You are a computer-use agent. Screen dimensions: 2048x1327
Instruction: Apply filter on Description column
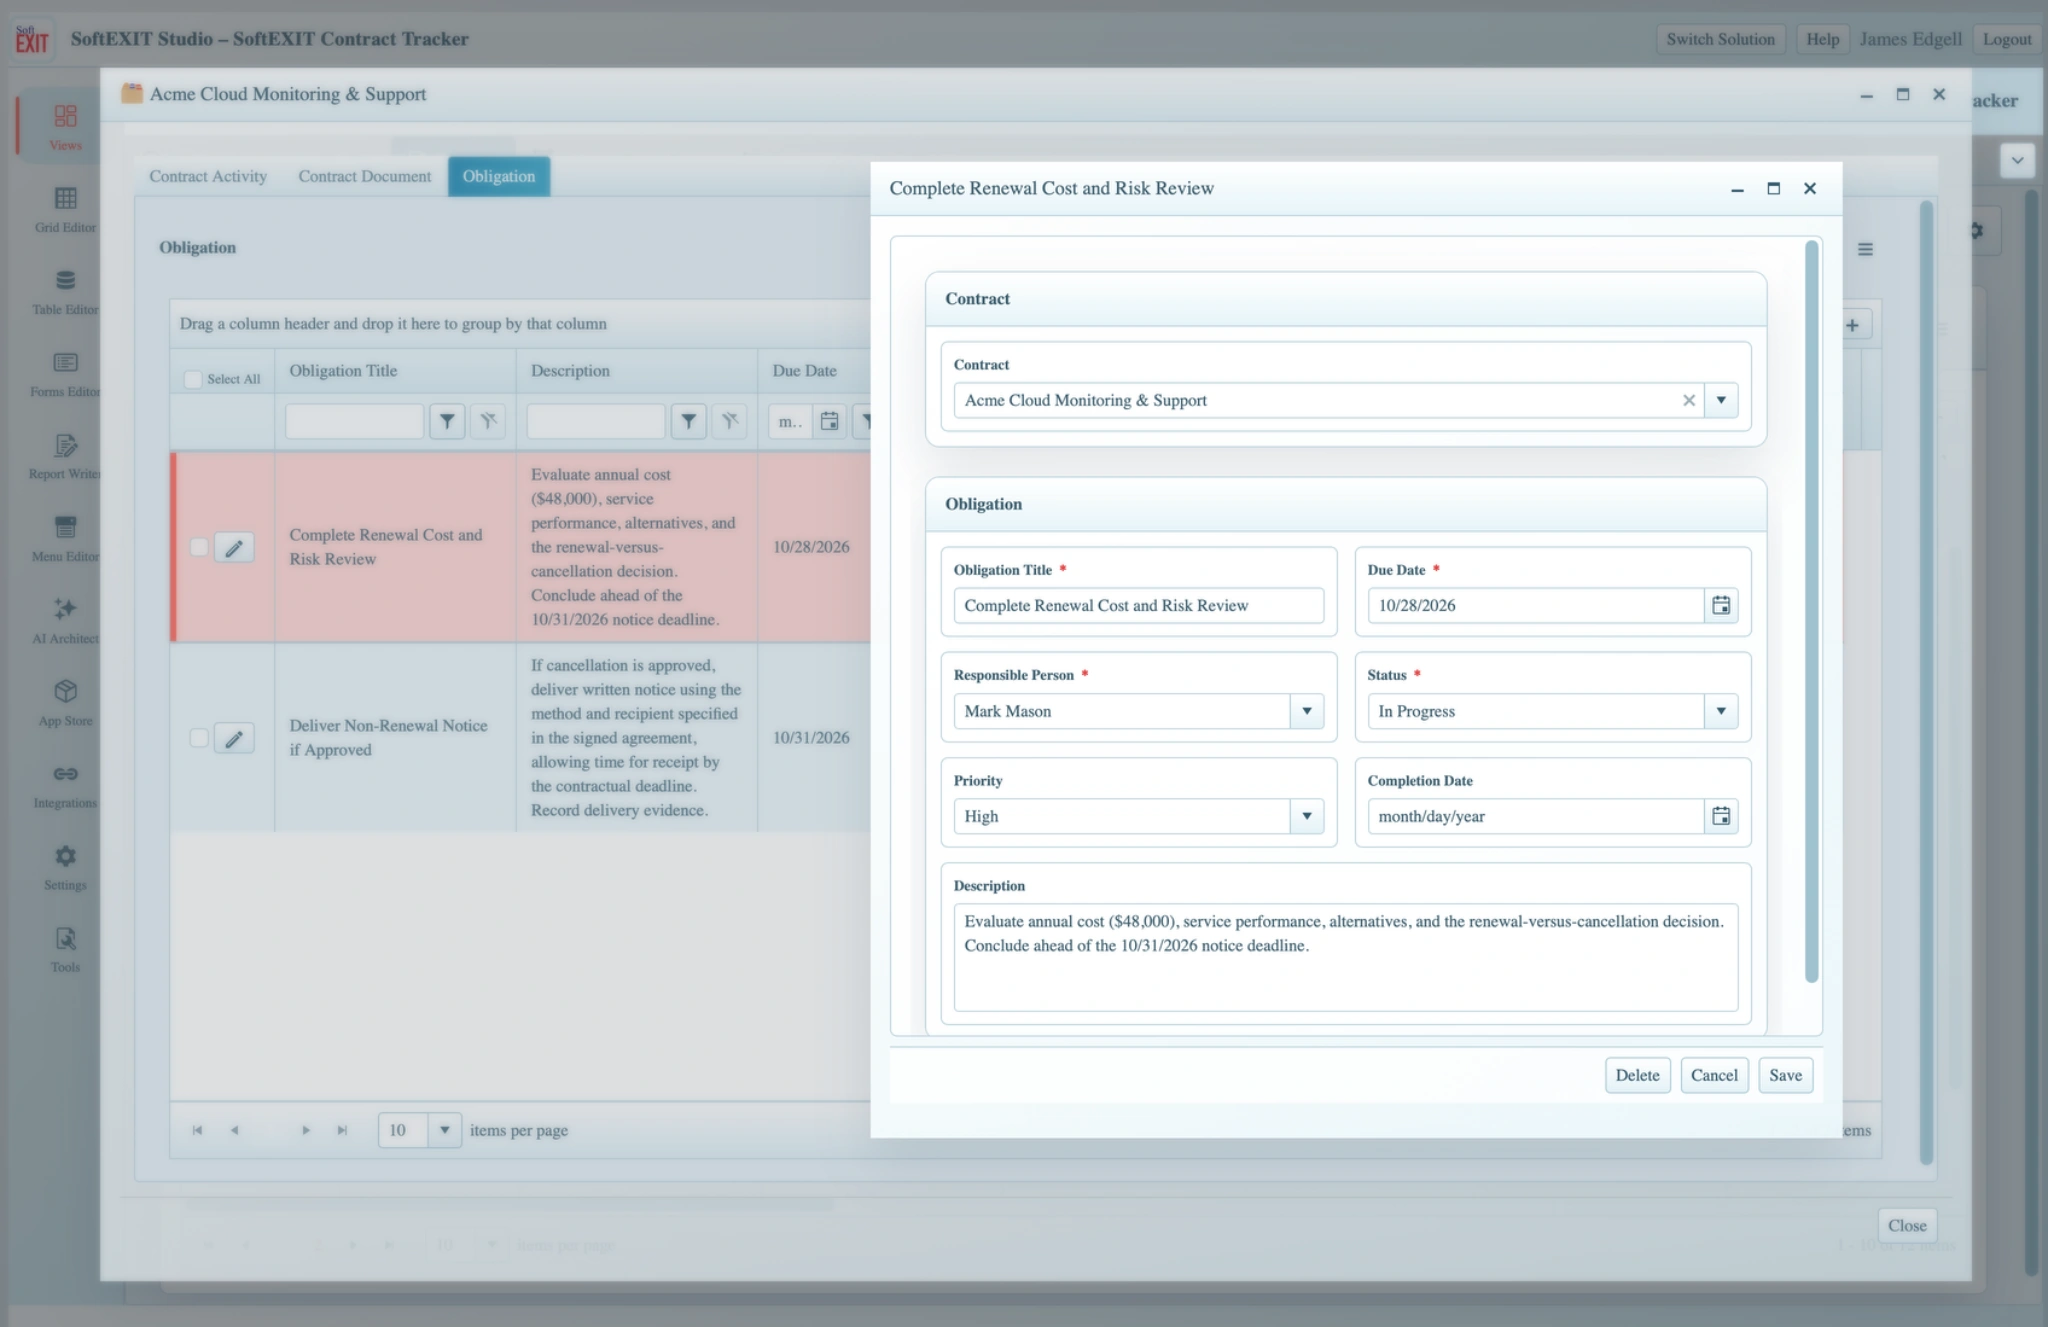[x=688, y=421]
